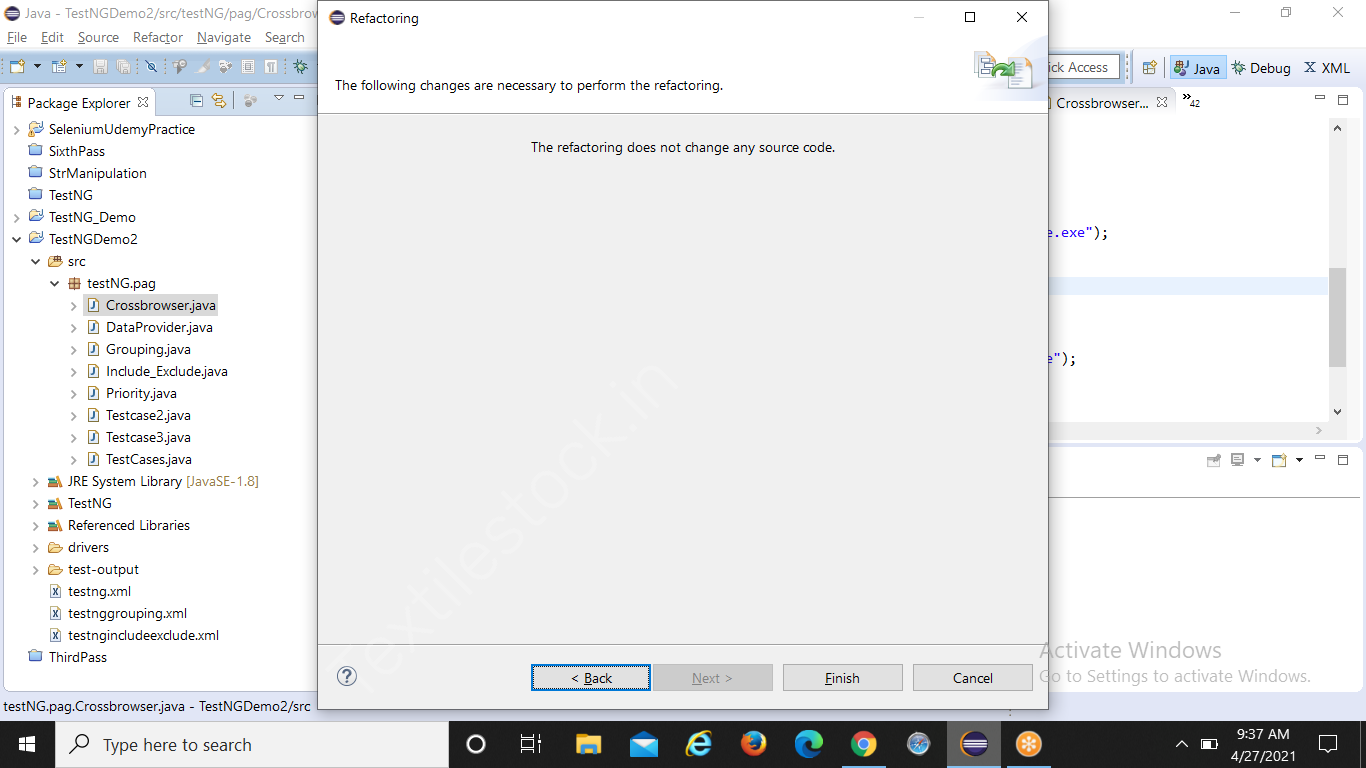
Task: Close the Package Explorer tab
Action: pyautogui.click(x=143, y=102)
